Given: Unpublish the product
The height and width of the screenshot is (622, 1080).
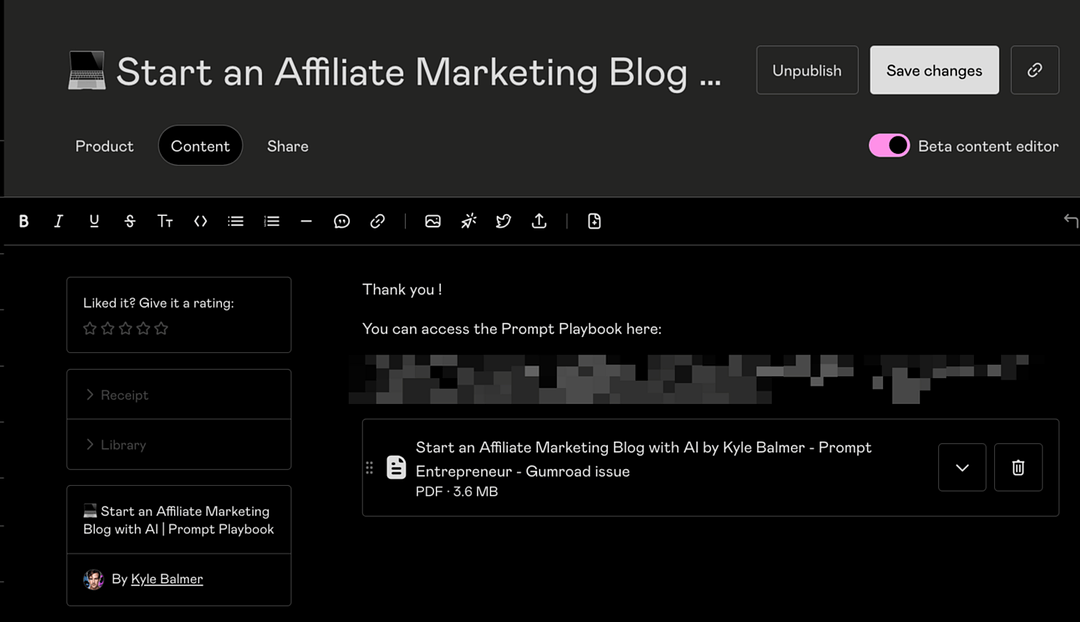Looking at the screenshot, I should pyautogui.click(x=806, y=71).
